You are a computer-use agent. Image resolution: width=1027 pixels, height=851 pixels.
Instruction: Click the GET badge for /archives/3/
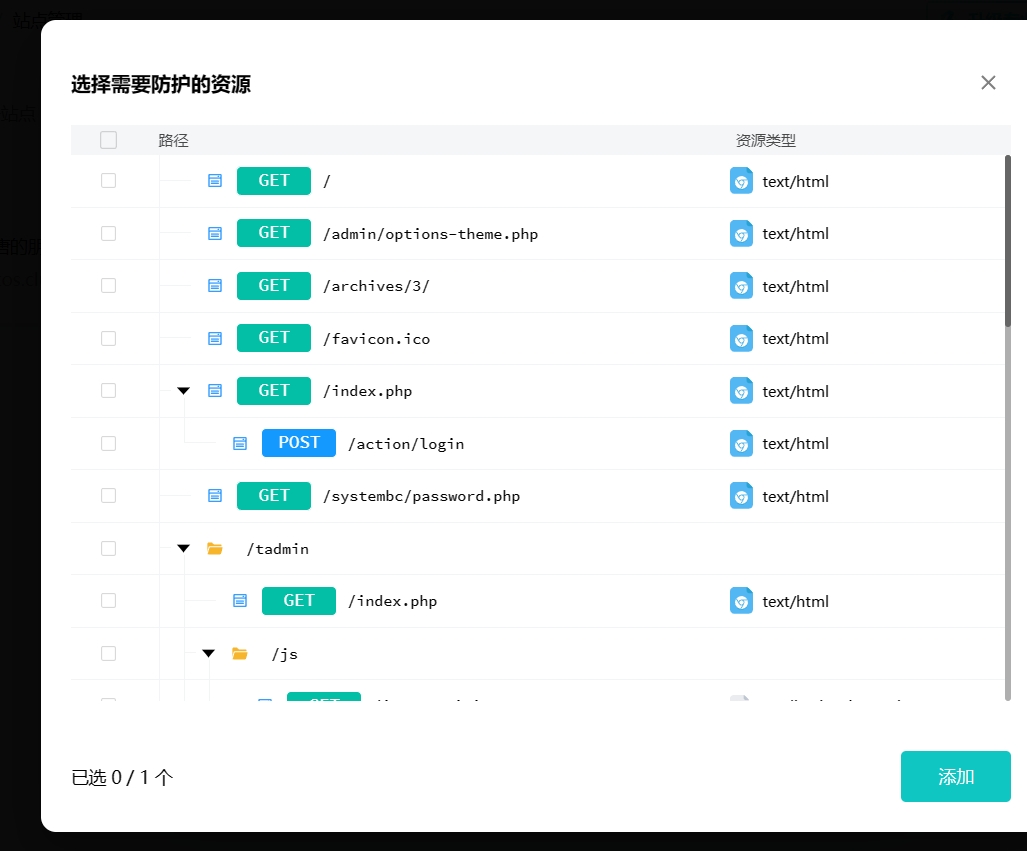tap(274, 286)
